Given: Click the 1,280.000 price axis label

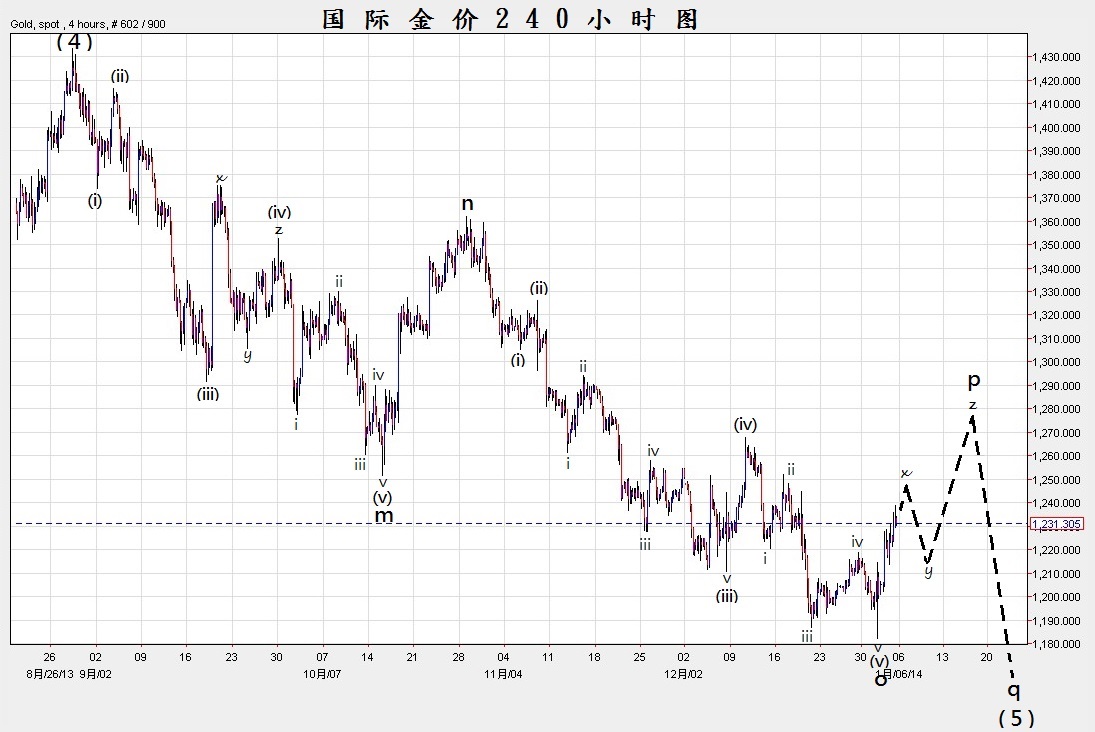Looking at the screenshot, I should pos(1056,409).
